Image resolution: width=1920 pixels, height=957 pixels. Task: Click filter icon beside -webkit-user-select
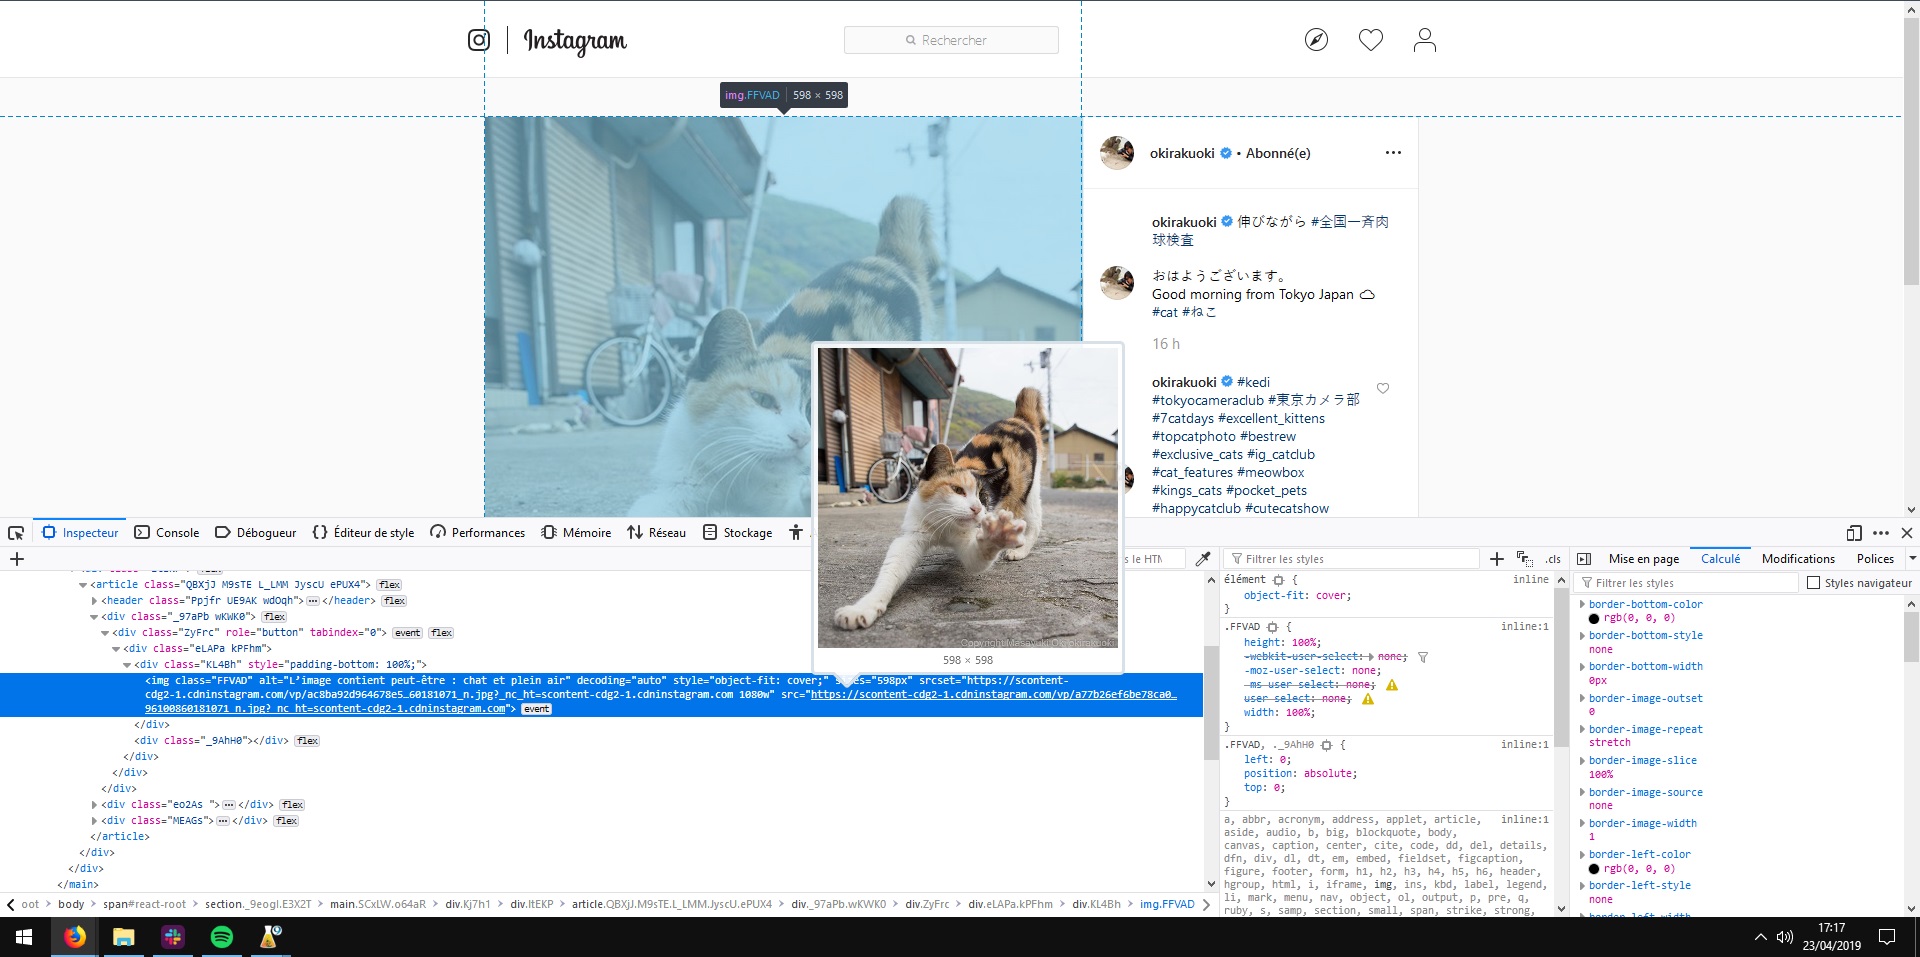[1423, 657]
